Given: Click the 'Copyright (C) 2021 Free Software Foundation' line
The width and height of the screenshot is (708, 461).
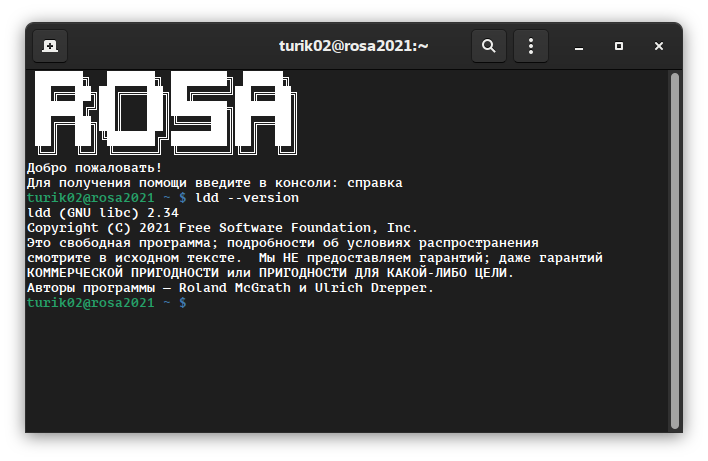Looking at the screenshot, I should tap(222, 228).
